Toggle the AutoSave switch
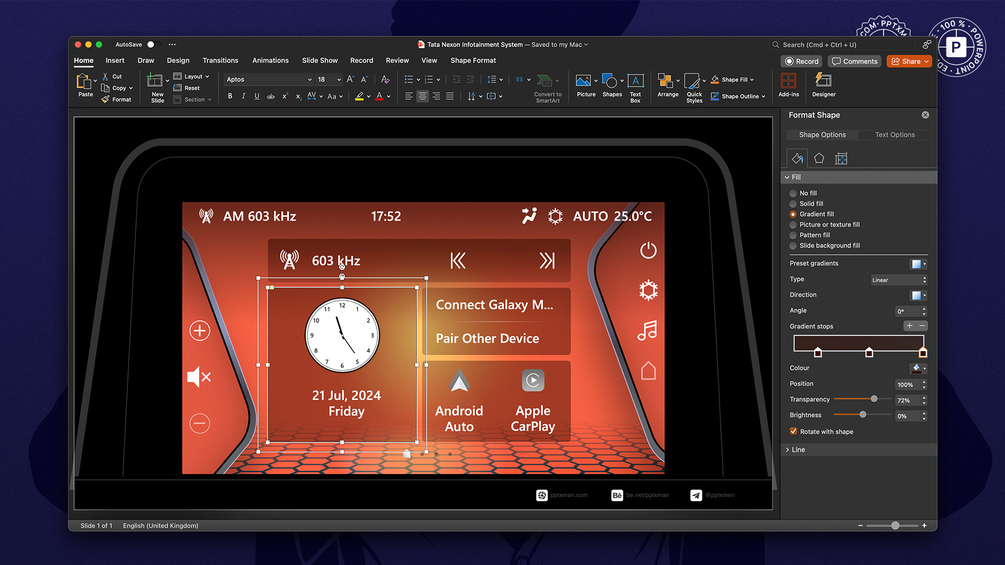The image size is (1005, 565). coord(153,44)
